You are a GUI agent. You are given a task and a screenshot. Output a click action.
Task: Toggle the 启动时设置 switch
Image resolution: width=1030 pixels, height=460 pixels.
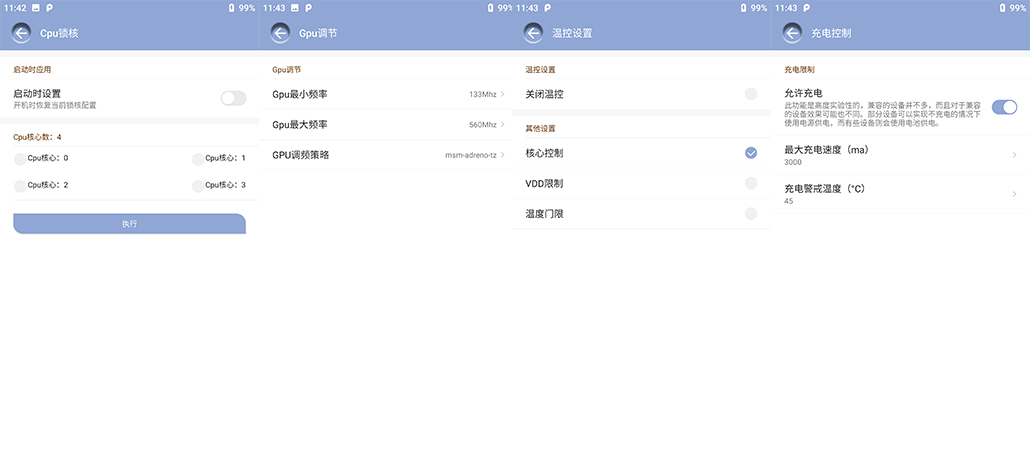[x=233, y=98]
